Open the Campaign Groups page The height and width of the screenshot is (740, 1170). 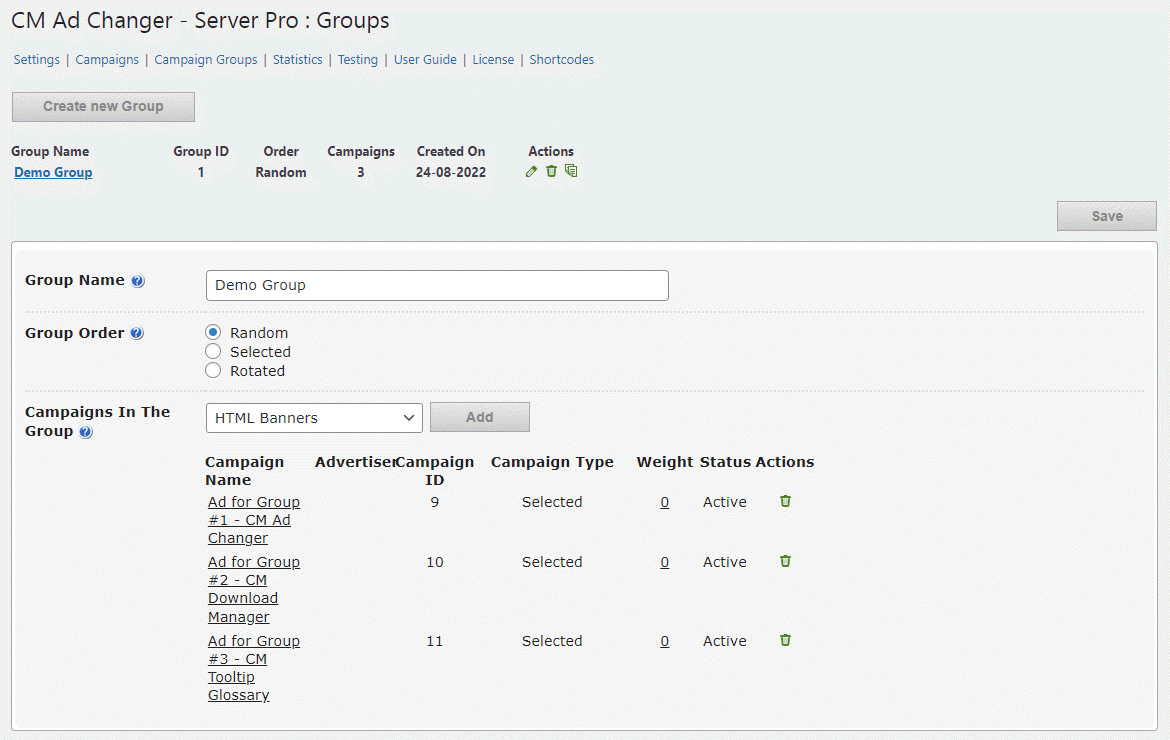point(206,60)
